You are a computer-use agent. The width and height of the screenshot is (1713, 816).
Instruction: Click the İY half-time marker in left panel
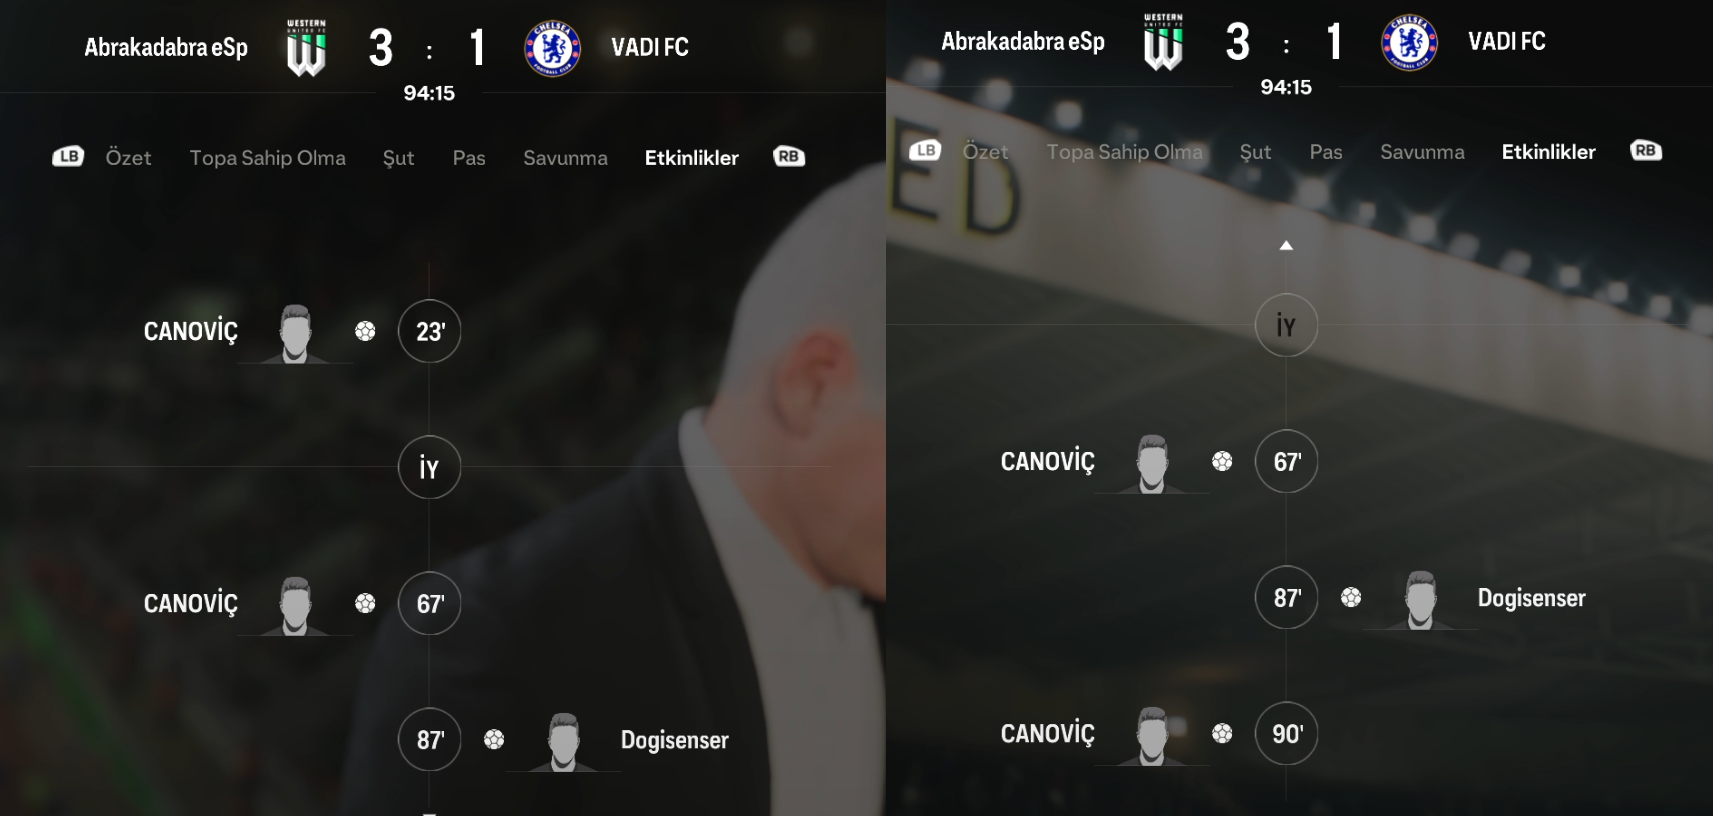tap(429, 467)
